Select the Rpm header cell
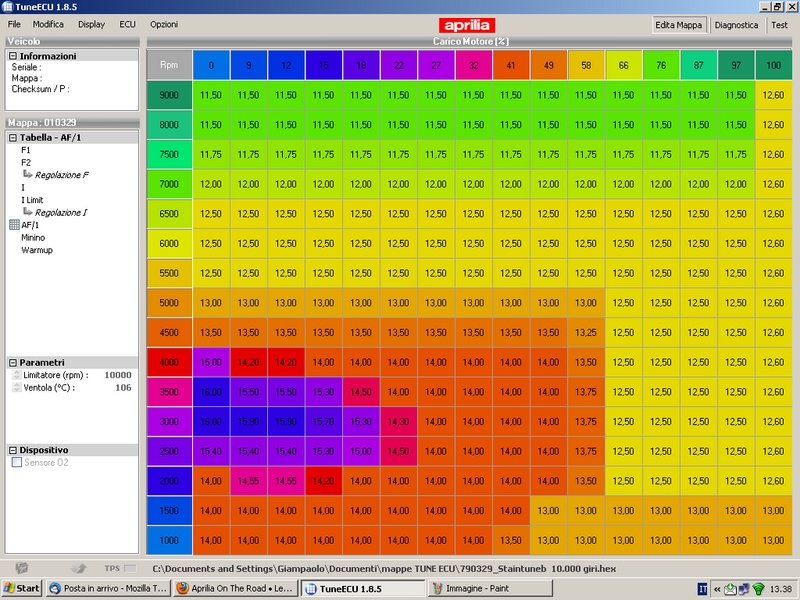 [x=169, y=65]
